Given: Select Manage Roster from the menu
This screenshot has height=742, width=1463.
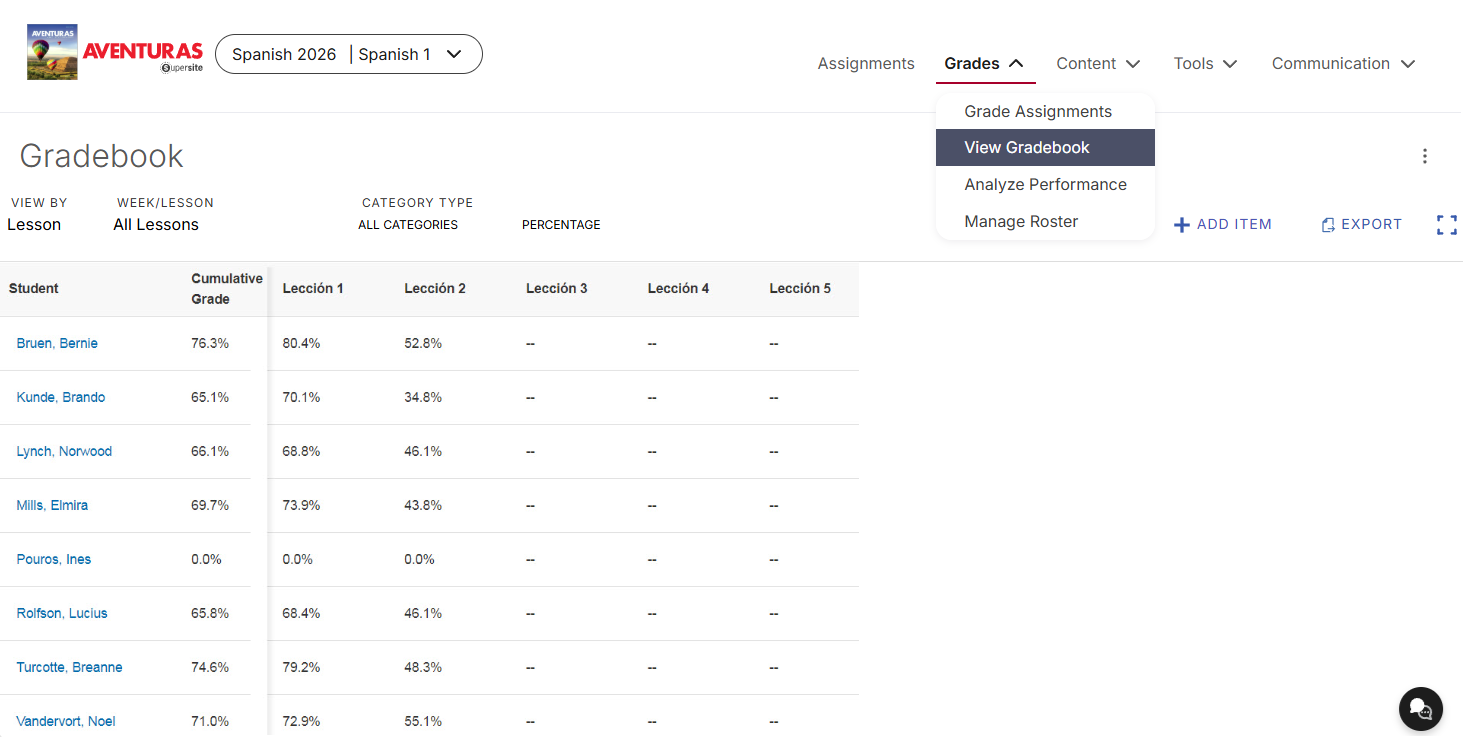Looking at the screenshot, I should click(x=1045, y=221).
